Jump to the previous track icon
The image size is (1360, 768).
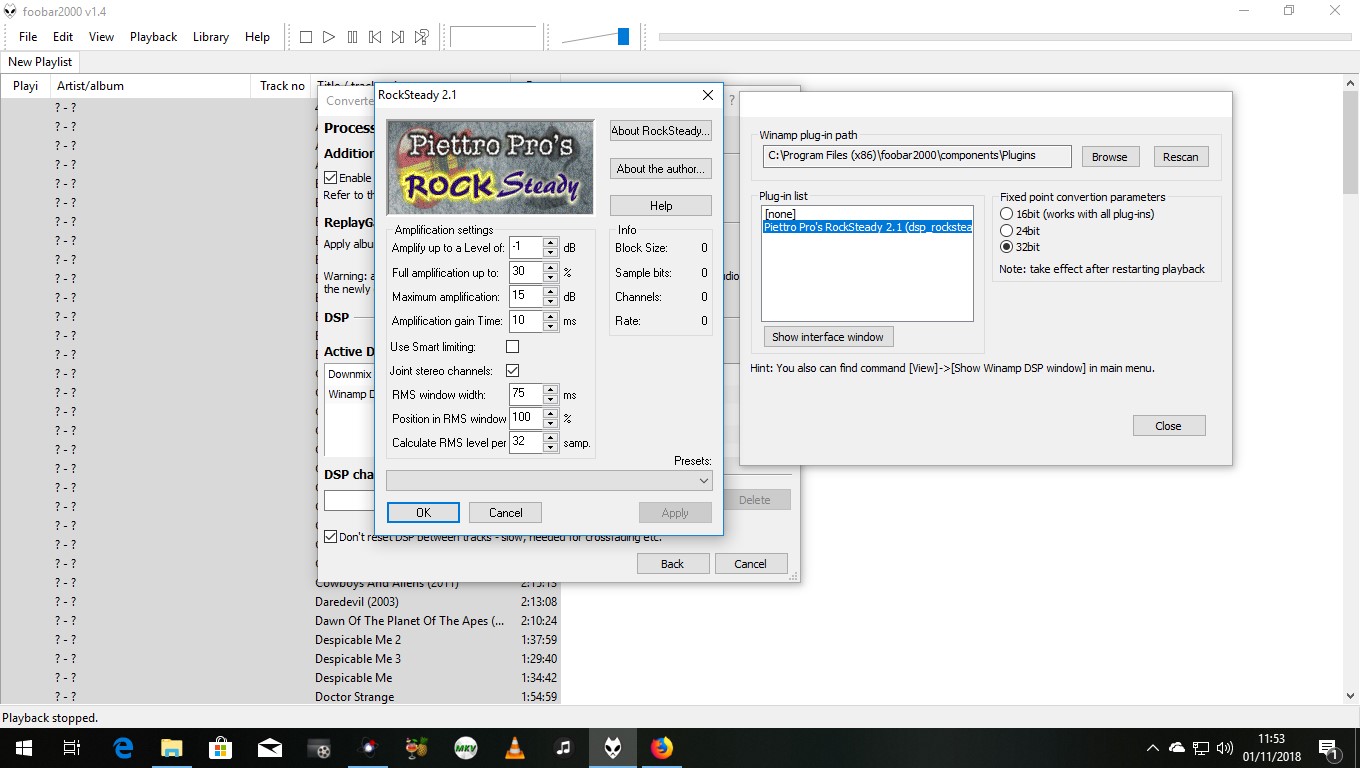coord(375,37)
